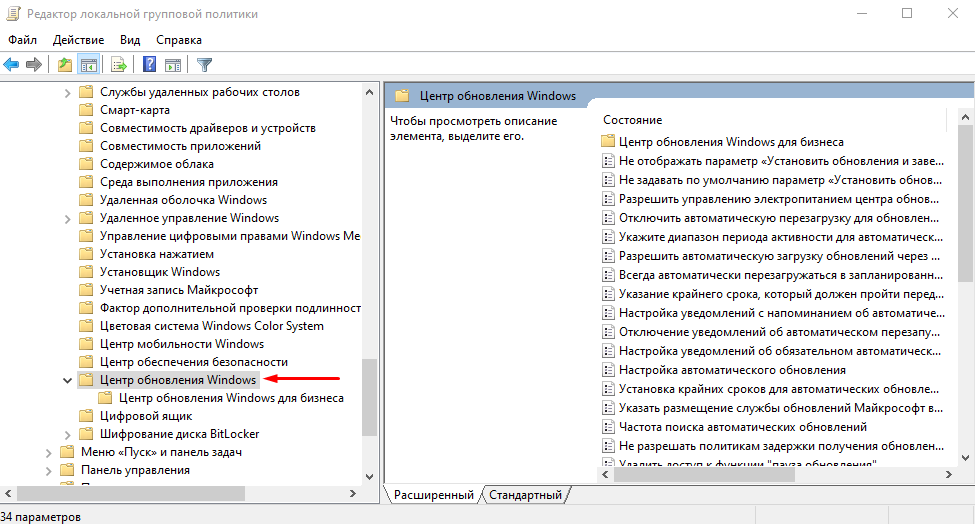Image resolution: width=975 pixels, height=524 pixels.
Task: Go up one level via folder icon
Action: pos(65,64)
